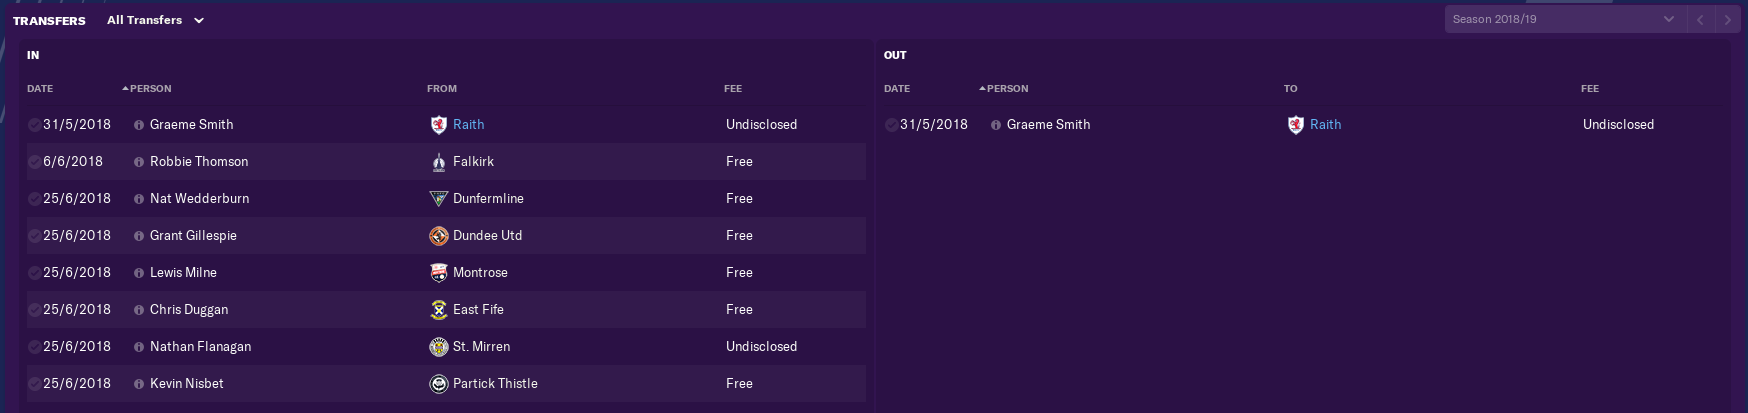Toggle checkmark on Robbie Thomson transfer row
The height and width of the screenshot is (413, 1748).
[35, 162]
